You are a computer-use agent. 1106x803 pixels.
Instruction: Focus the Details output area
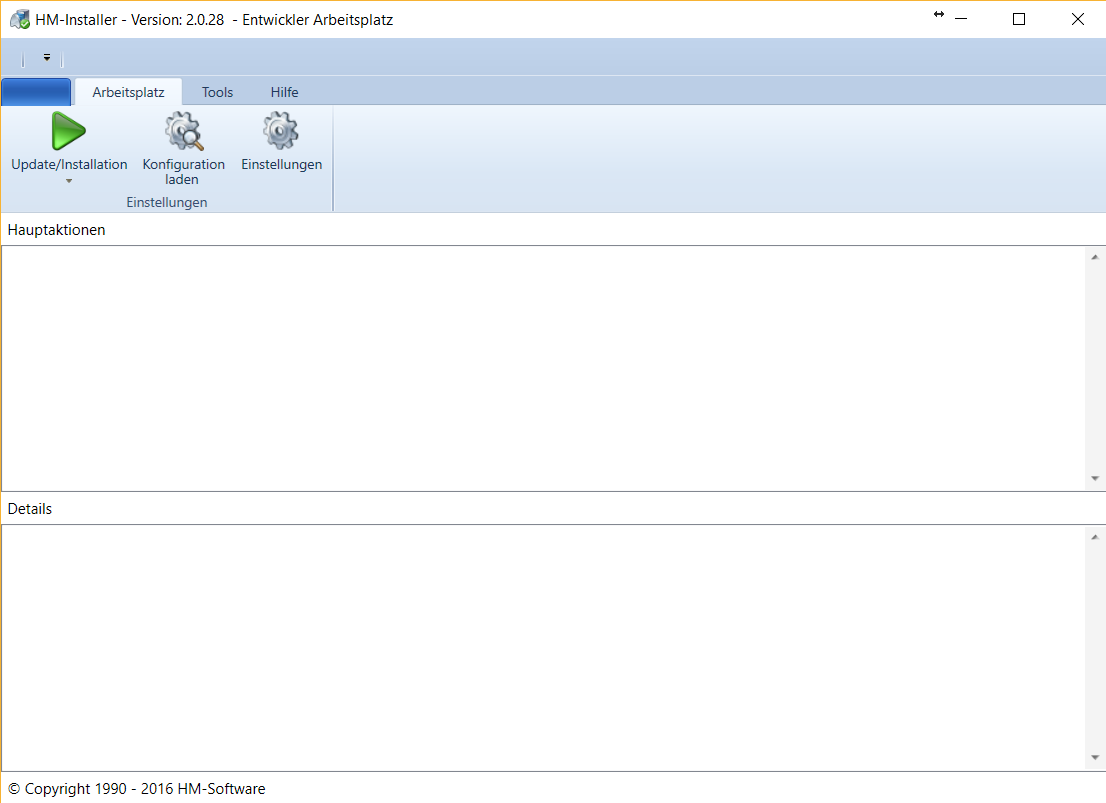tap(540, 647)
